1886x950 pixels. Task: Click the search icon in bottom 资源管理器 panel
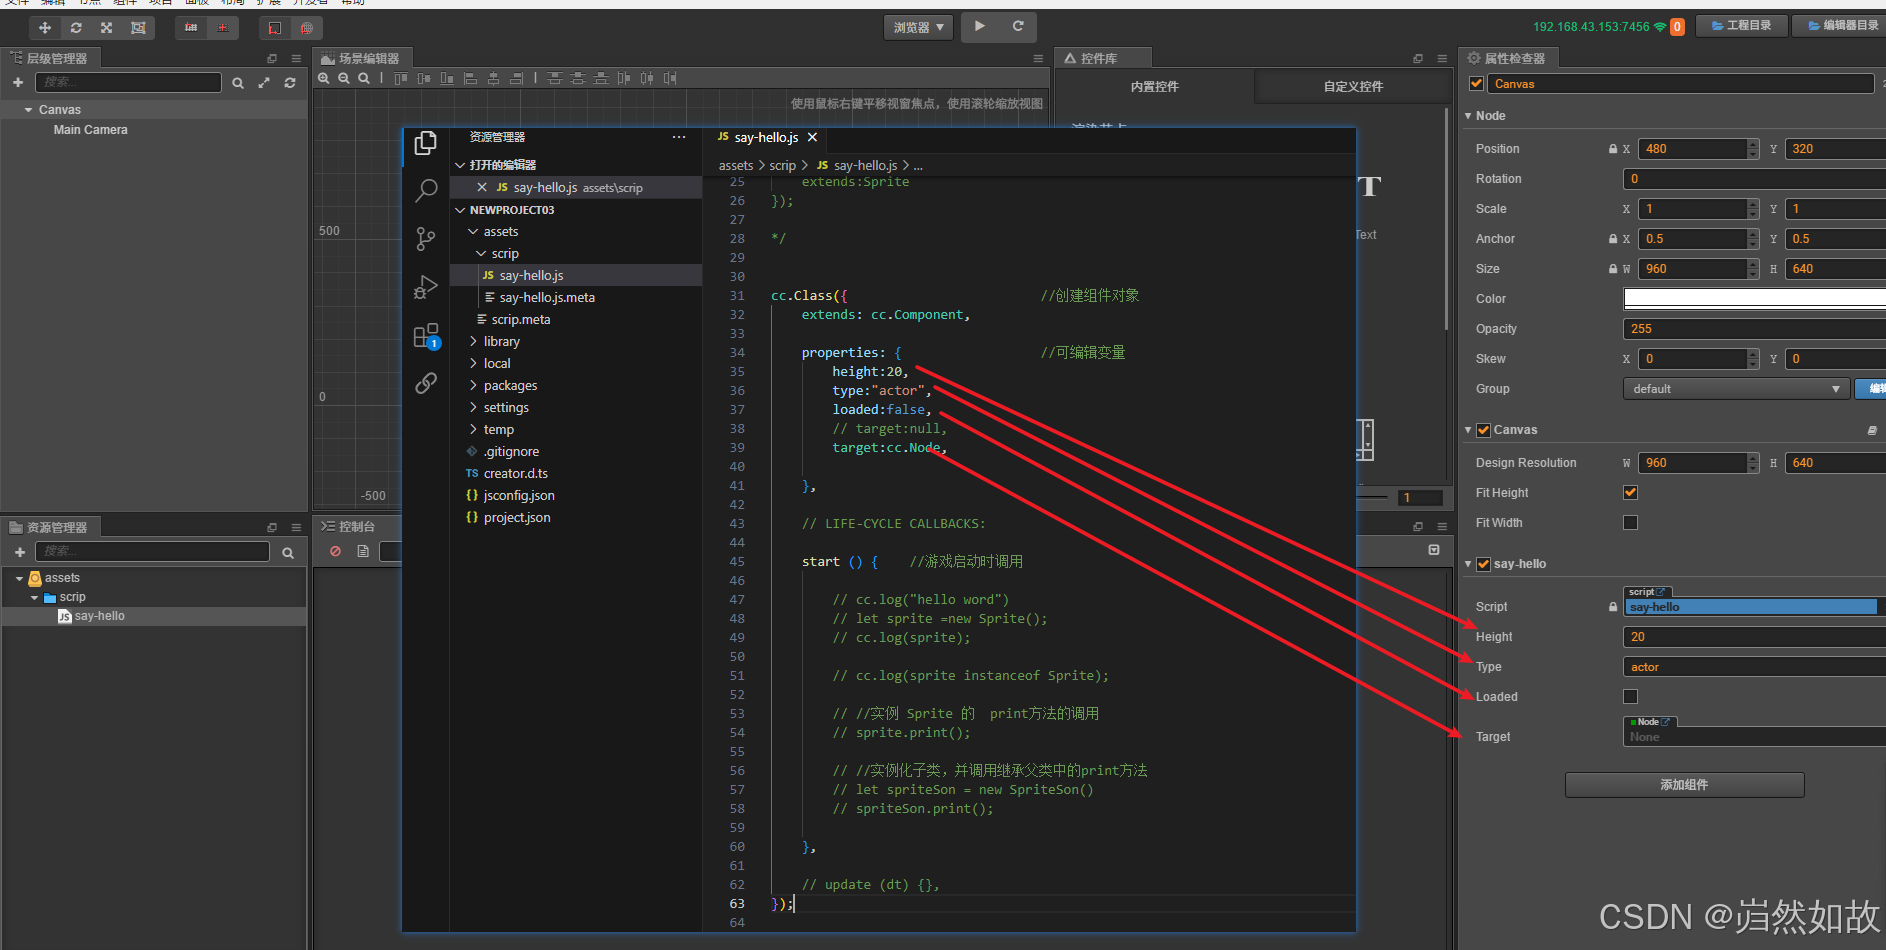click(288, 552)
